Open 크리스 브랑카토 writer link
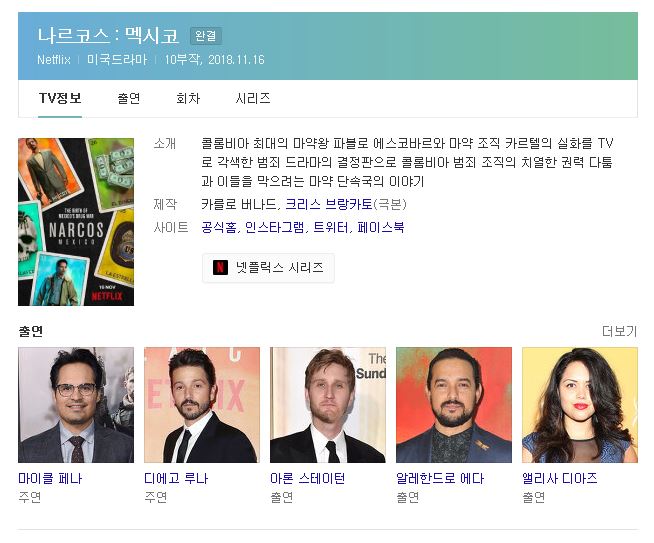The height and width of the screenshot is (543, 654). (x=329, y=204)
